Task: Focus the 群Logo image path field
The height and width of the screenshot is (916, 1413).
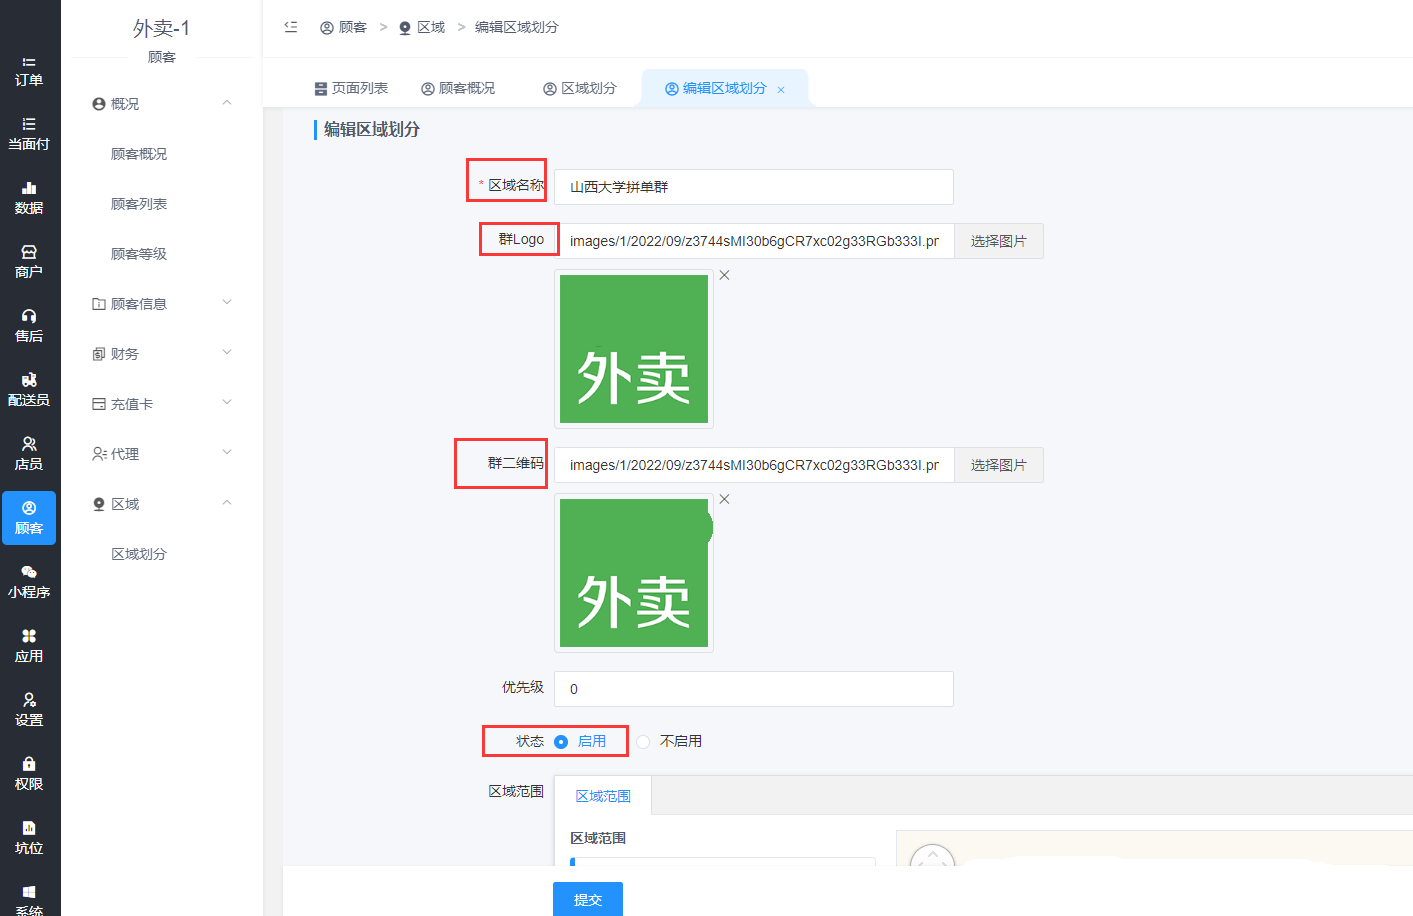Action: pos(755,241)
